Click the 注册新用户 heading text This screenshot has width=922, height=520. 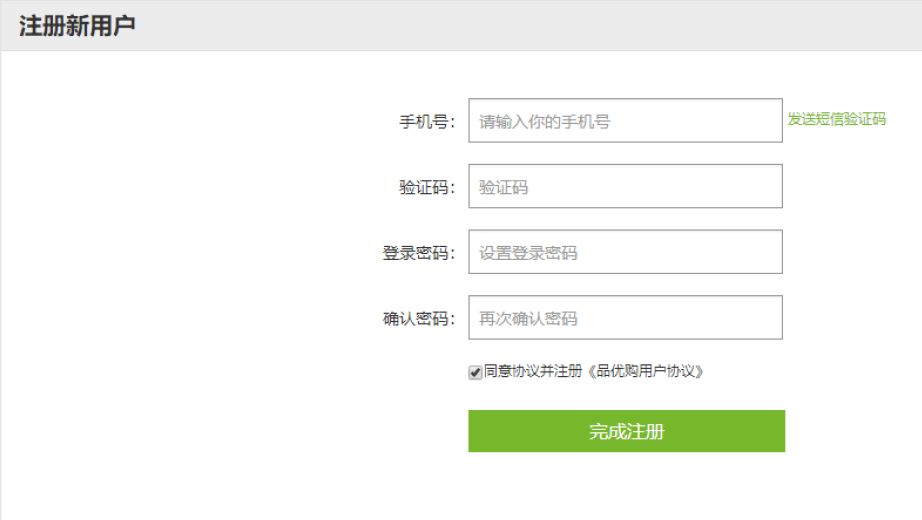click(x=77, y=26)
